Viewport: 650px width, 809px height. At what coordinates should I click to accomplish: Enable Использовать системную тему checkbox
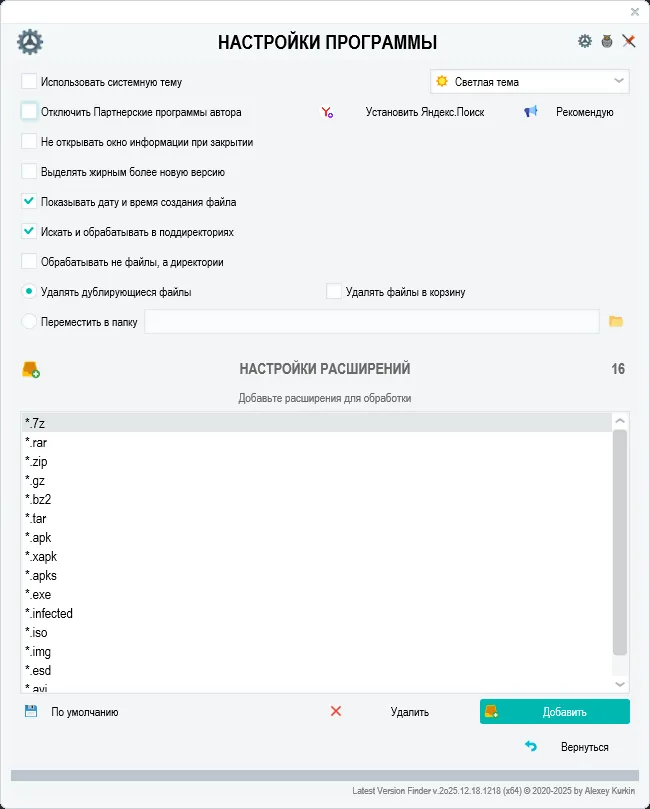point(29,82)
